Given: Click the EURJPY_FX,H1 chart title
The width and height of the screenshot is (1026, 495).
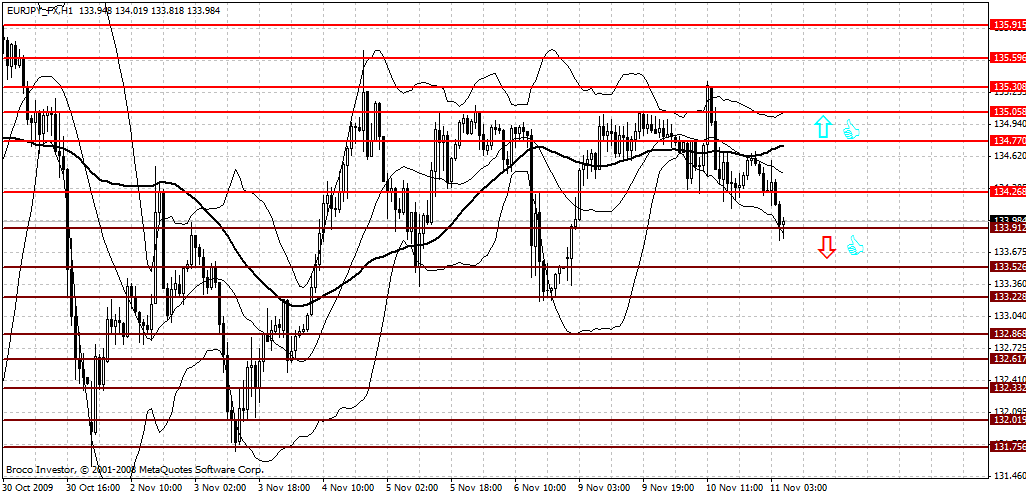Looking at the screenshot, I should point(40,10).
